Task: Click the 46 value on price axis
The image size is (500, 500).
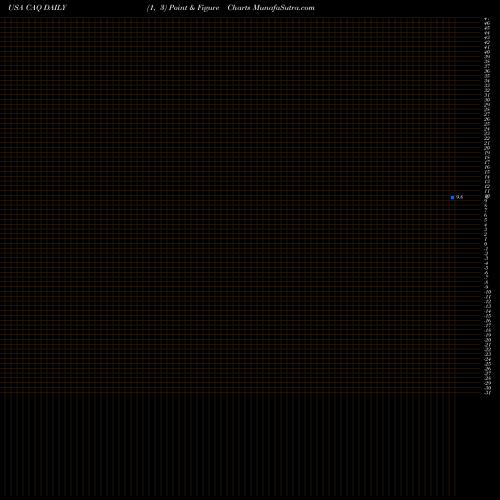Action: tap(487, 24)
